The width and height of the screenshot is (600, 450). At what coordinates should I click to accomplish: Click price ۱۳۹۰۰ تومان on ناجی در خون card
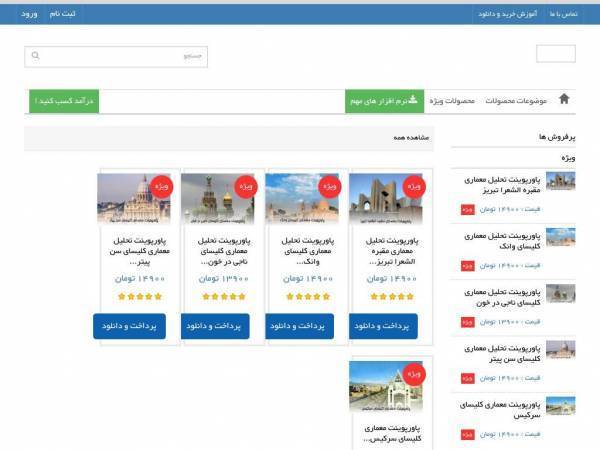point(224,279)
